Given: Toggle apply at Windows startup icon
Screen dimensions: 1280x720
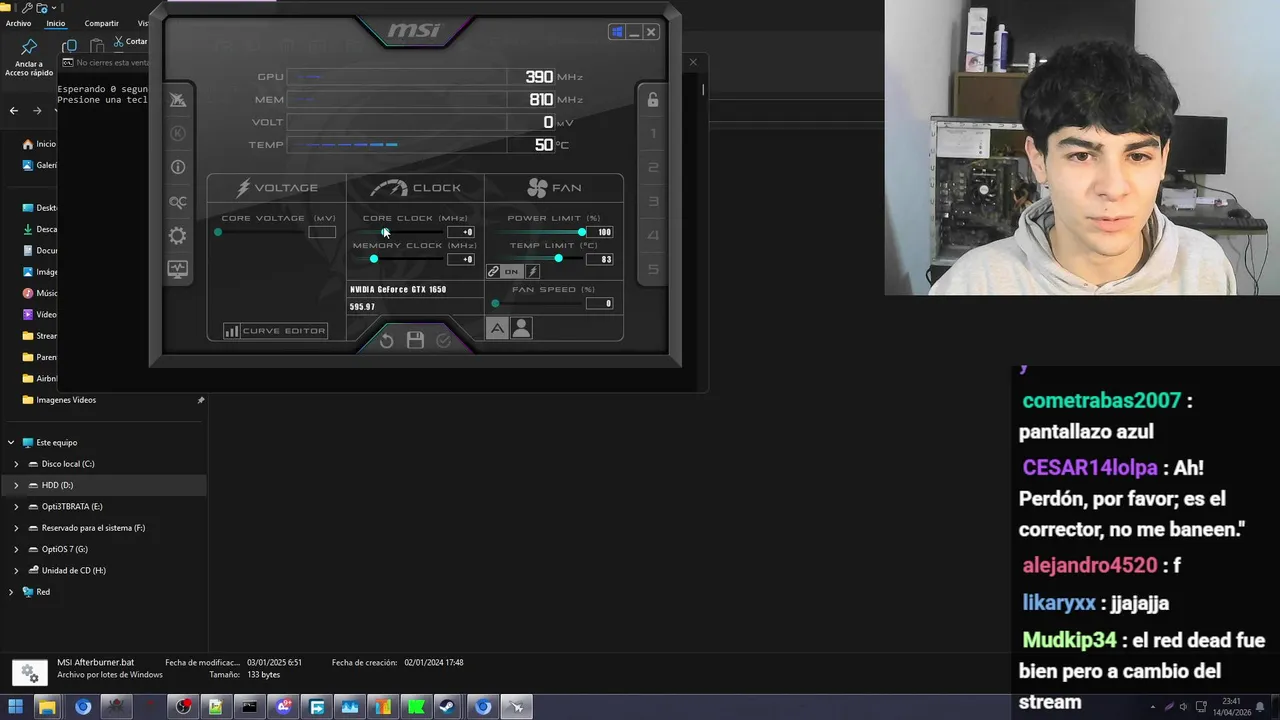Looking at the screenshot, I should (617, 32).
